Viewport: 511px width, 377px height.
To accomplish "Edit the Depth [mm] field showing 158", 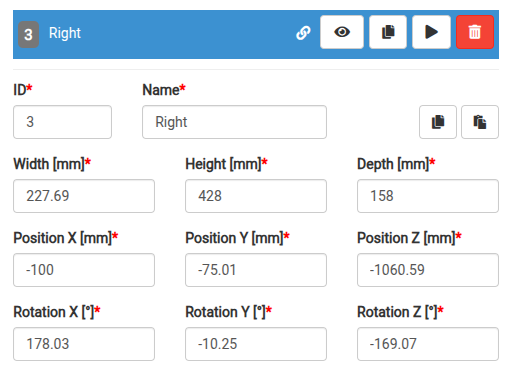I will [x=428, y=196].
